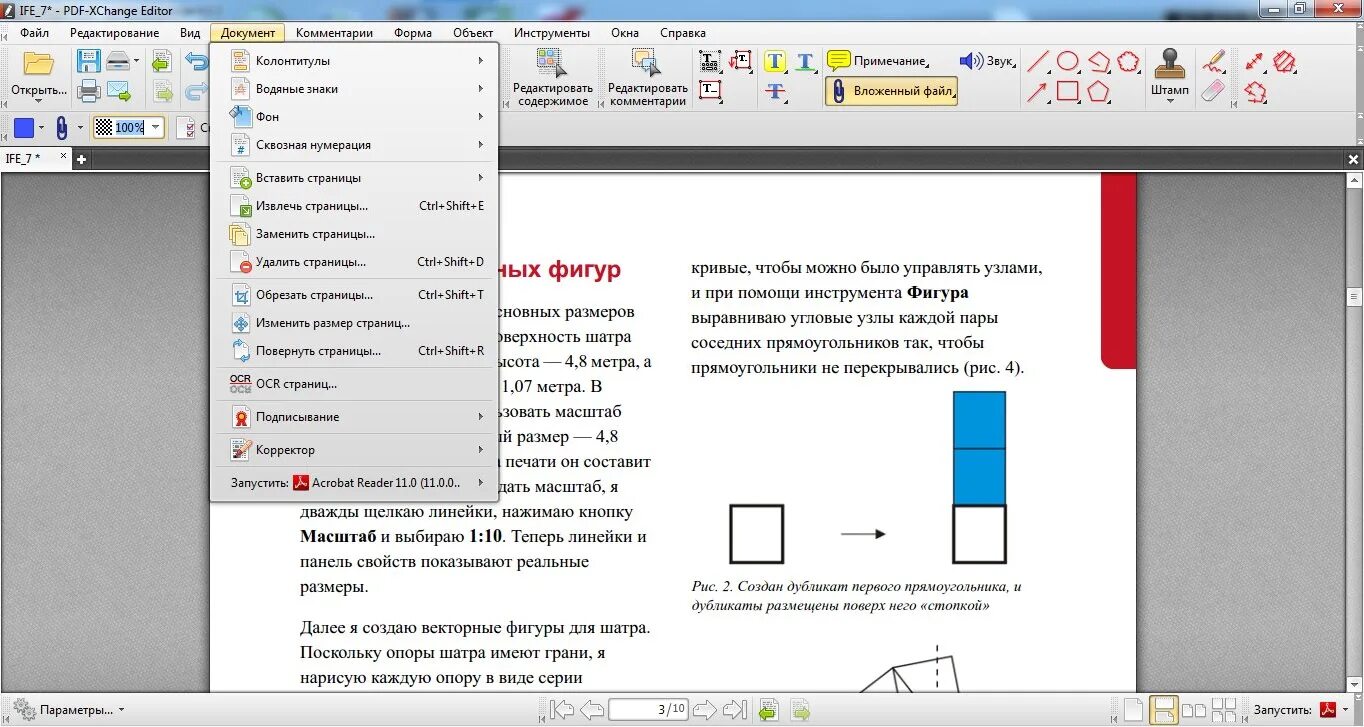Go to the previous page arrow
Viewport: 1364px width, 727px height.
(592, 710)
